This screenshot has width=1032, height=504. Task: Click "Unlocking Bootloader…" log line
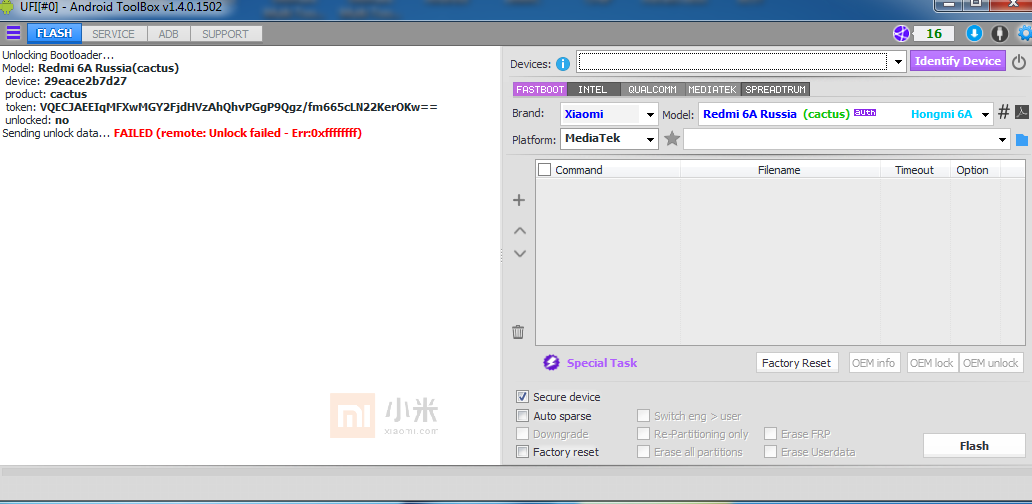tap(59, 55)
